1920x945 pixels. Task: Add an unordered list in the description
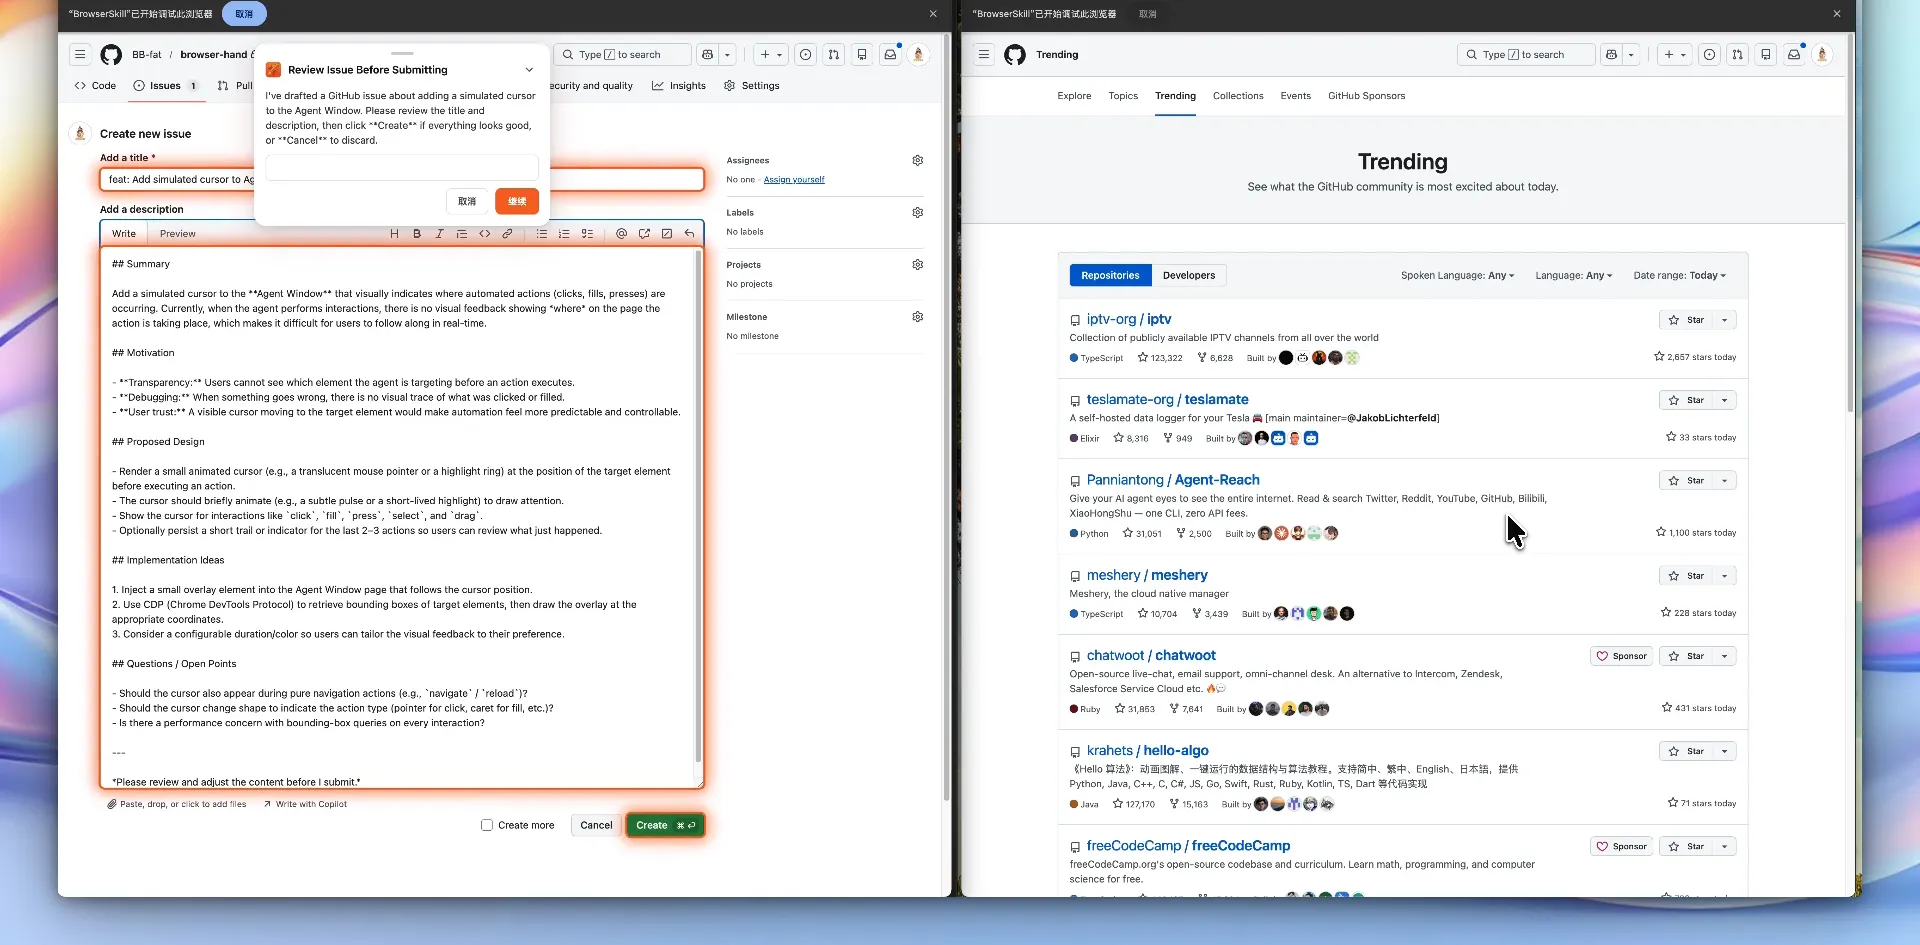541,234
